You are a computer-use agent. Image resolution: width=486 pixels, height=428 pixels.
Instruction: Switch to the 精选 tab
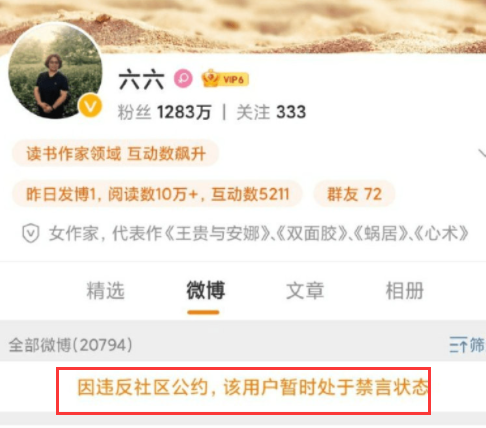[105, 290]
